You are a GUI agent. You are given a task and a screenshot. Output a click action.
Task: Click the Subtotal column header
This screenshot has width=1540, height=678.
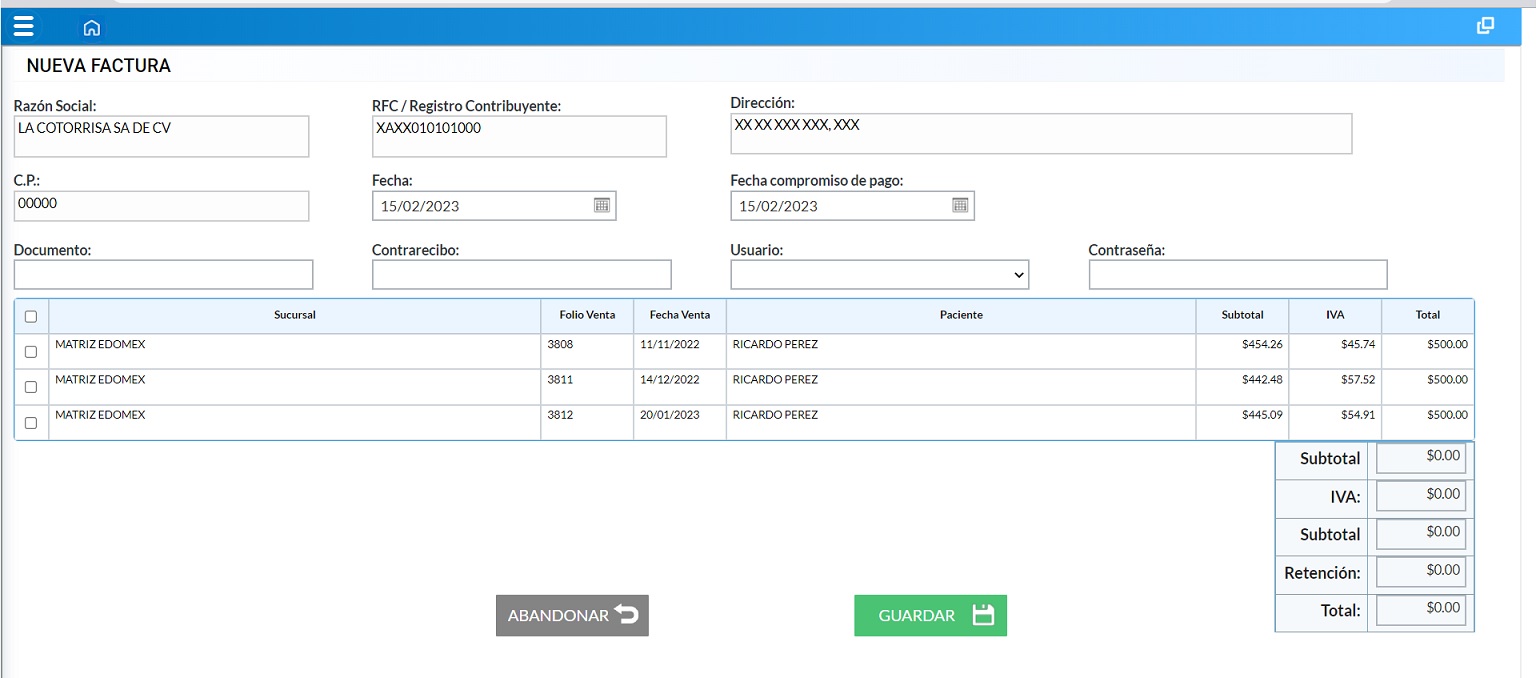[1242, 315]
